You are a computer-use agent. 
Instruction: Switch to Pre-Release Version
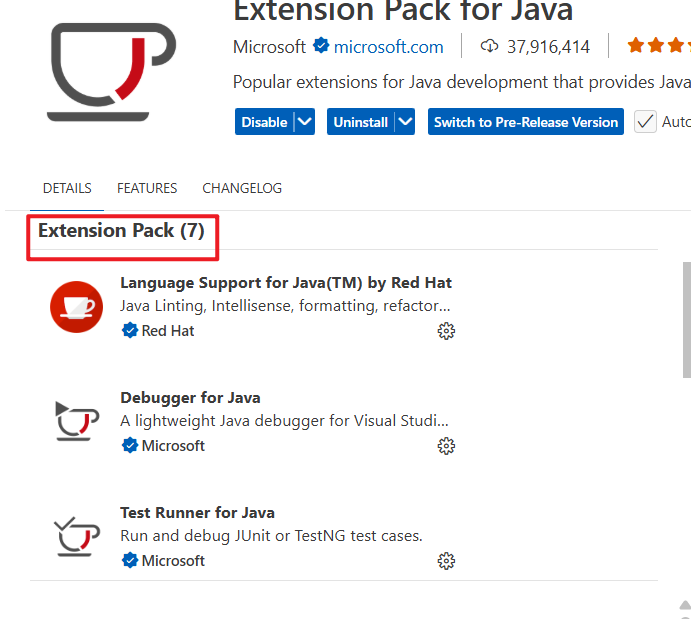(x=526, y=122)
